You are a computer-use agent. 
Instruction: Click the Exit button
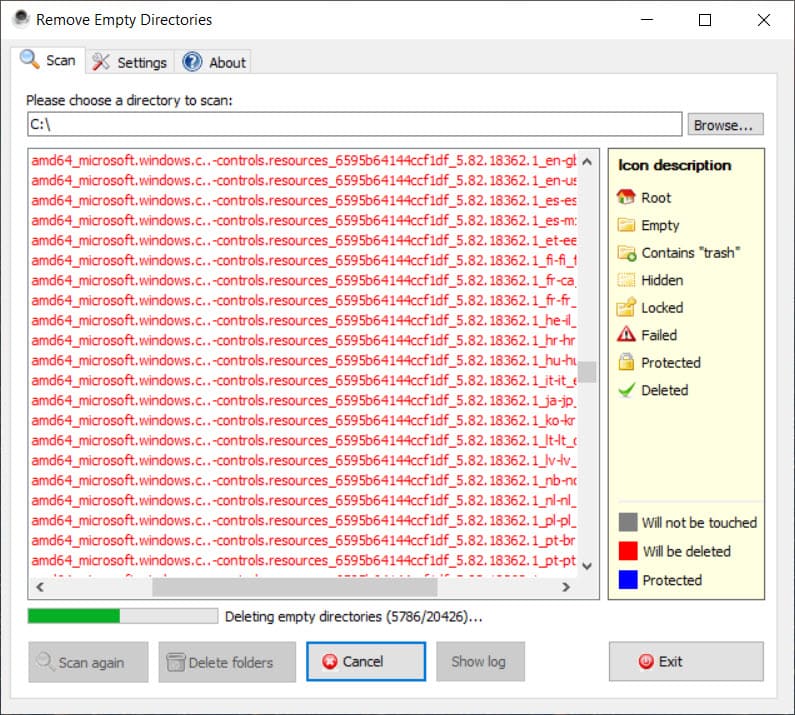click(x=685, y=661)
